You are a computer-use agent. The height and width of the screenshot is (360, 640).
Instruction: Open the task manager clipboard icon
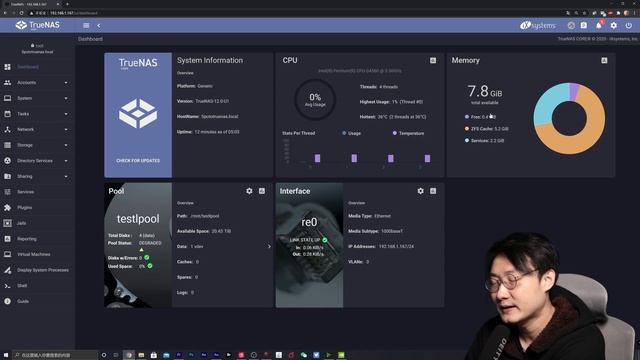coord(584,25)
